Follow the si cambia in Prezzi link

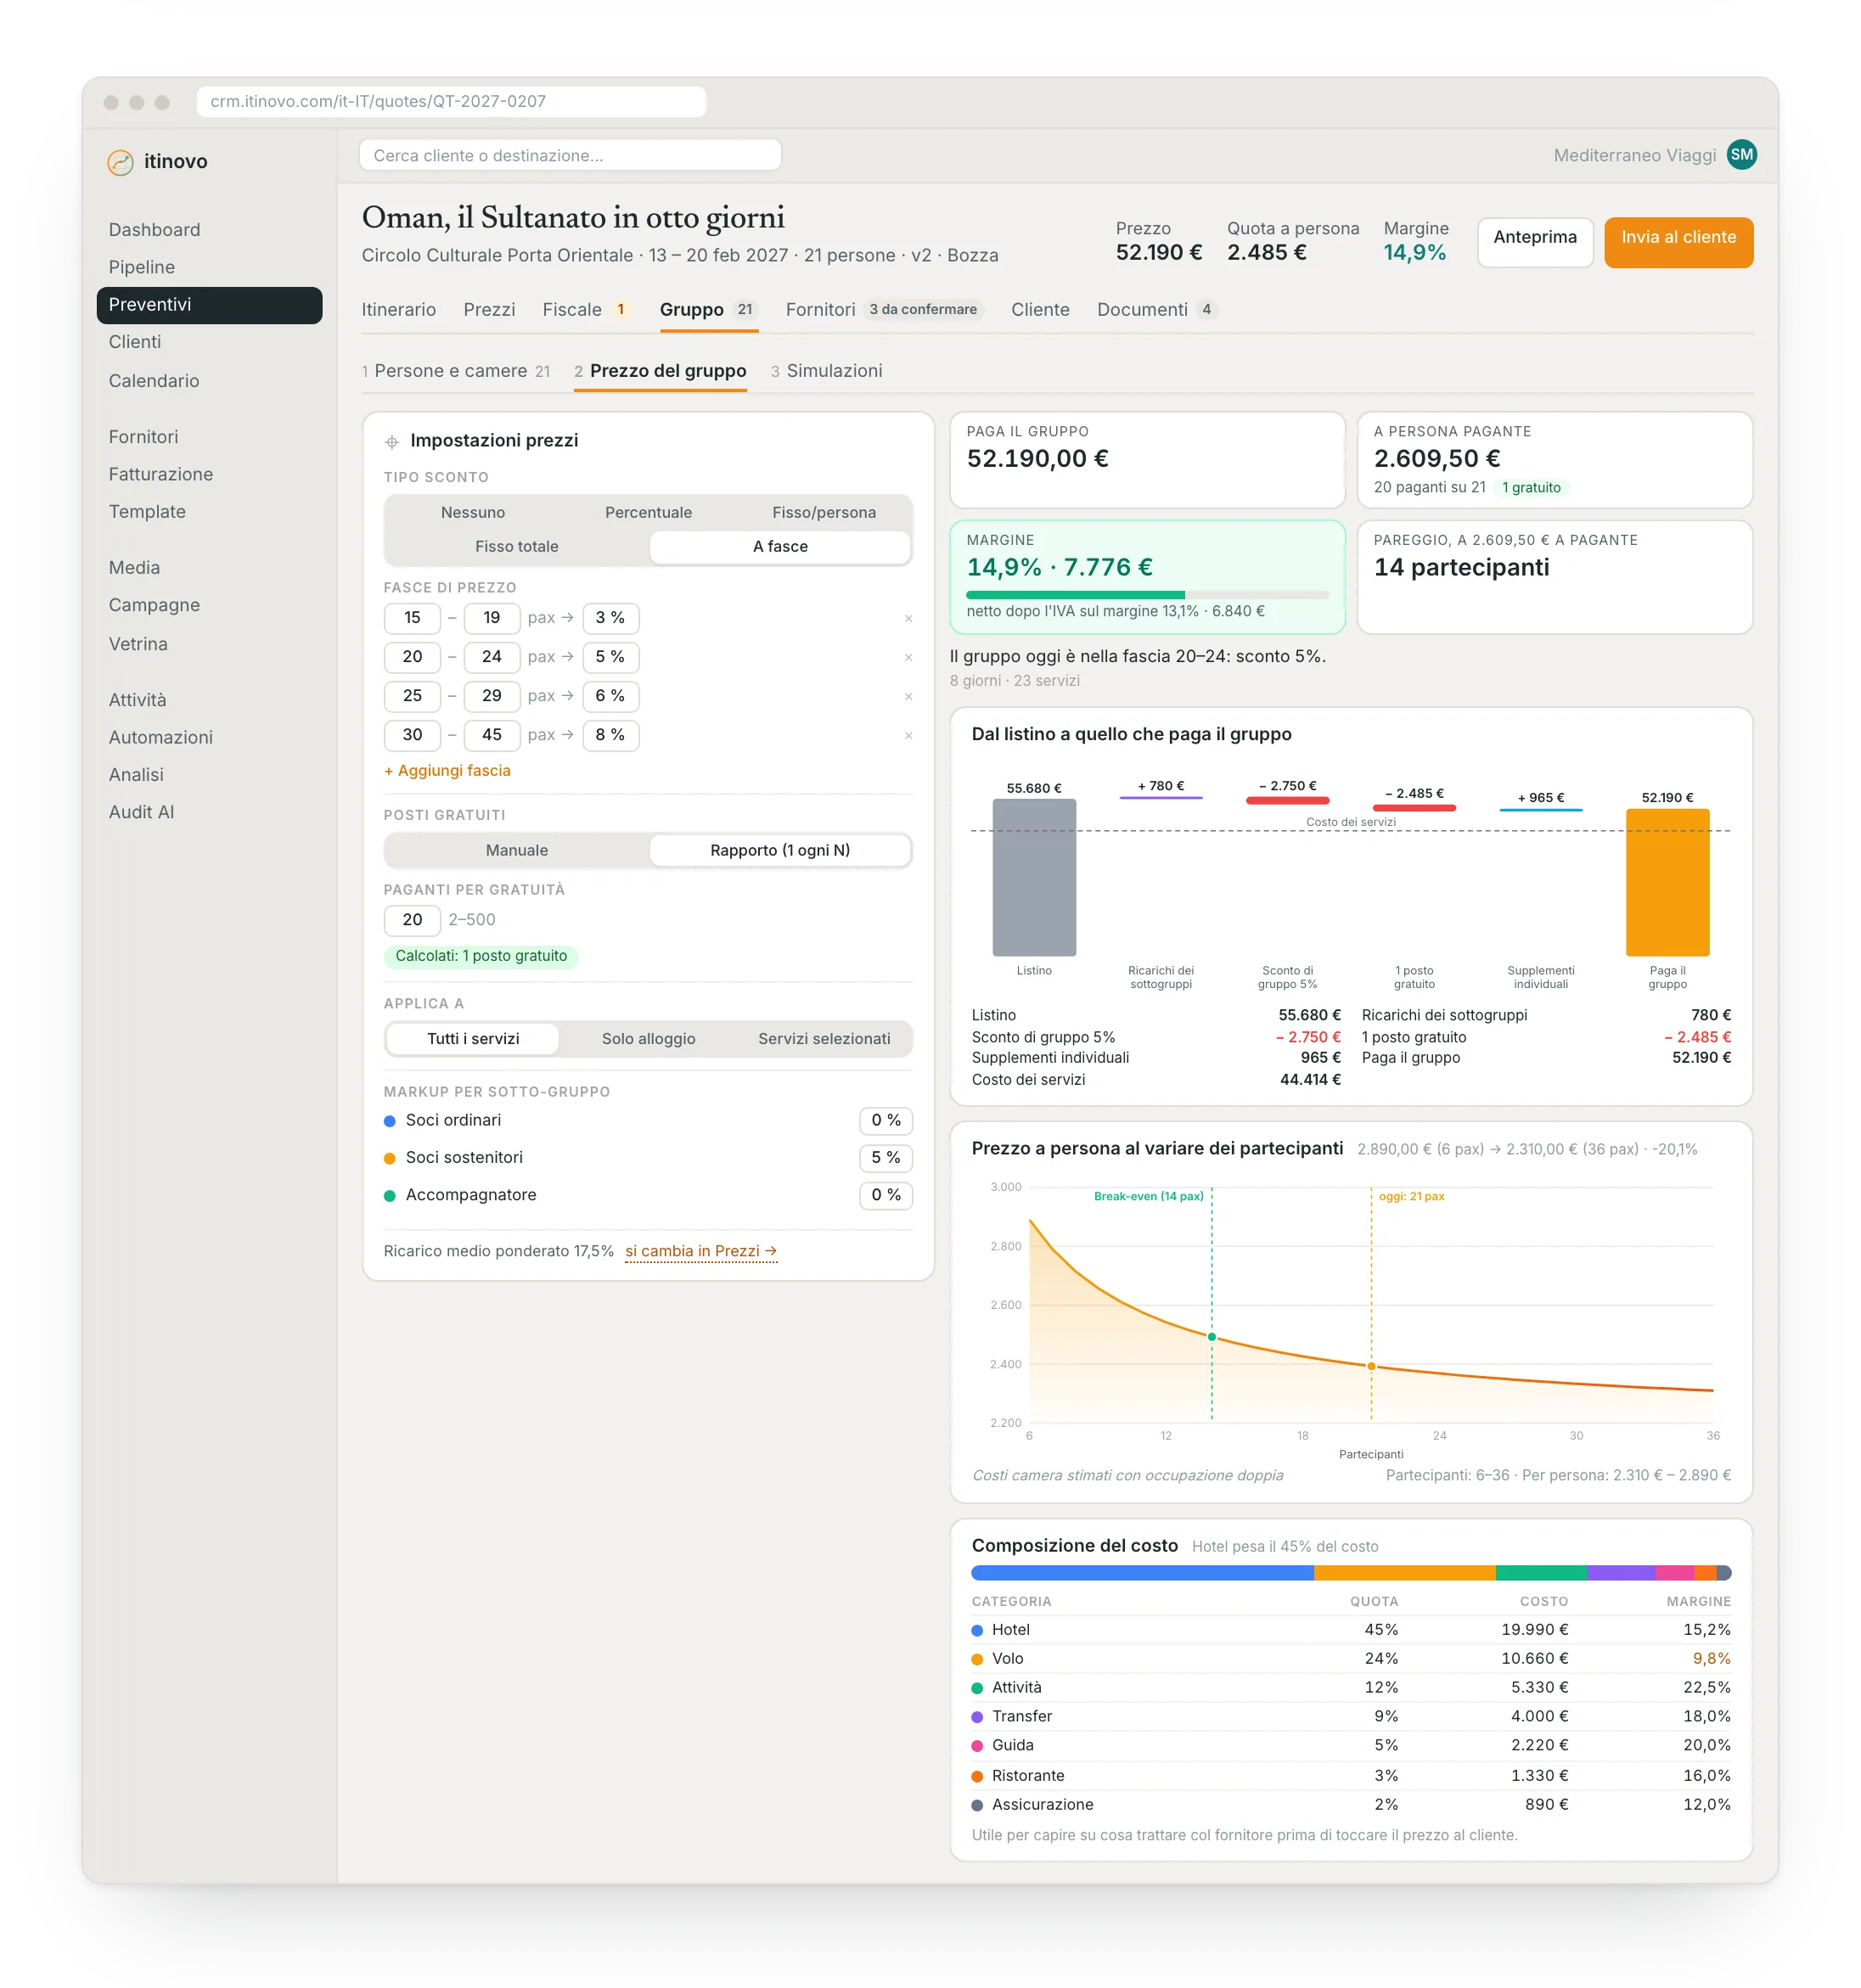tap(701, 1252)
